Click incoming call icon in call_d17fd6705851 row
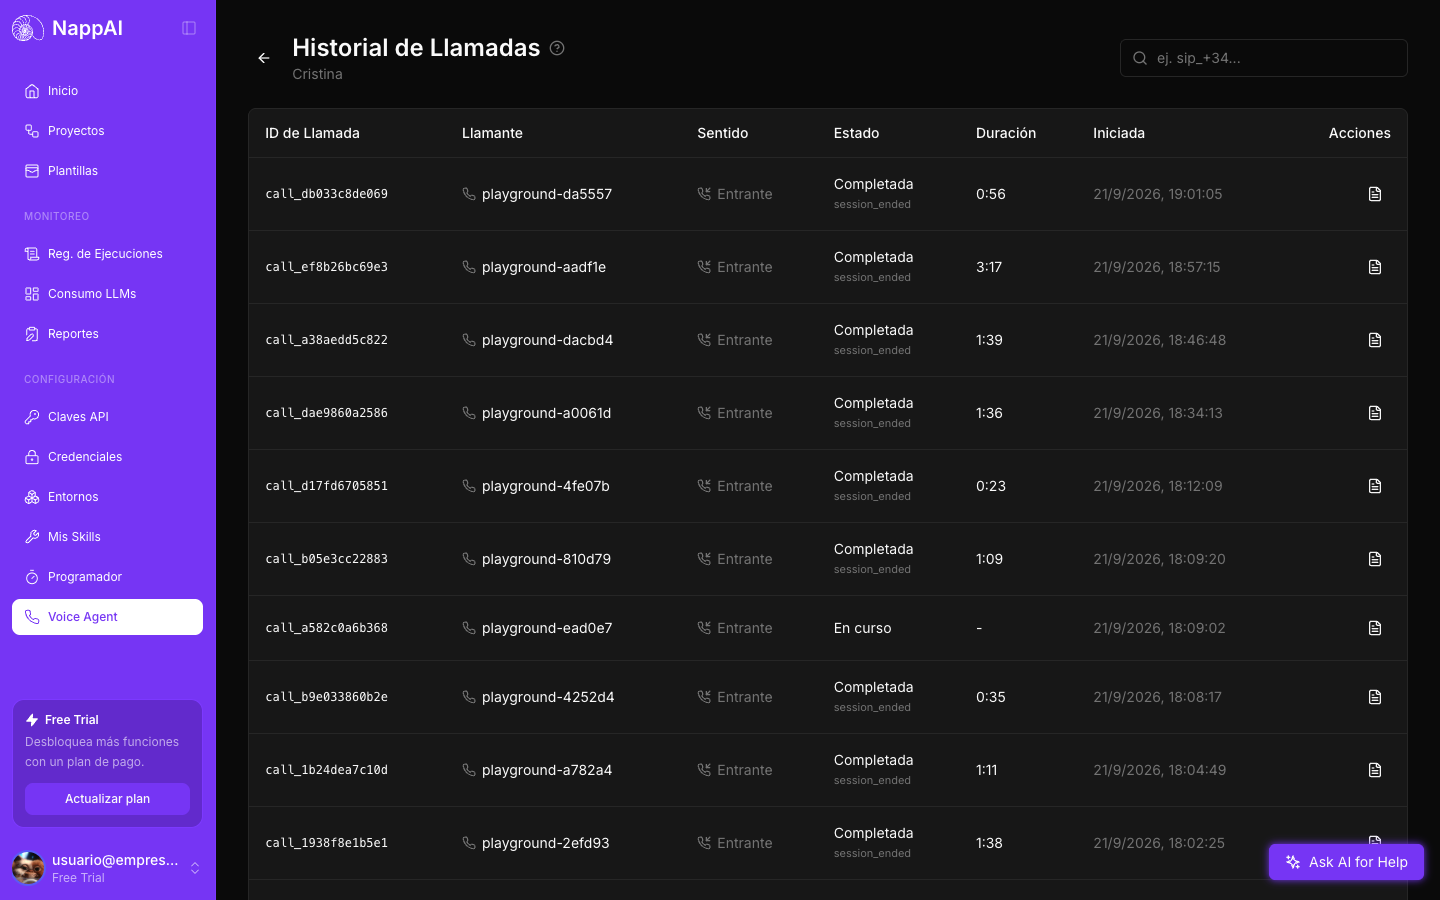The height and width of the screenshot is (900, 1440). 704,486
